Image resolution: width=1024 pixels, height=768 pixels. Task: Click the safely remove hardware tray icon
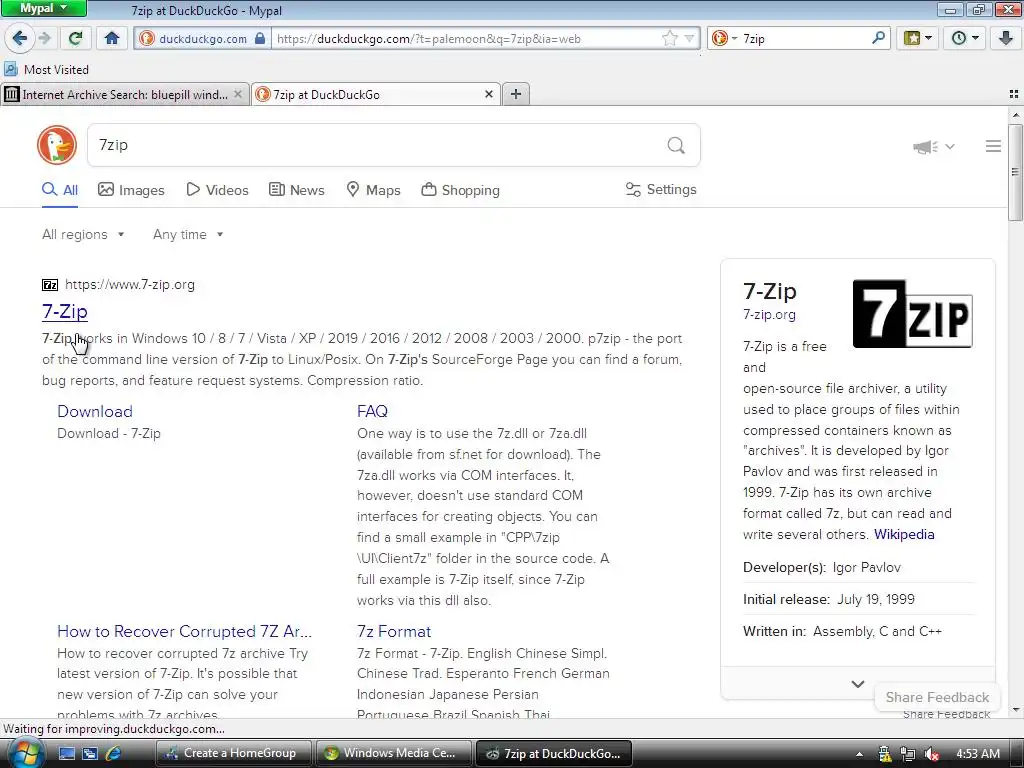pyautogui.click(x=885, y=754)
